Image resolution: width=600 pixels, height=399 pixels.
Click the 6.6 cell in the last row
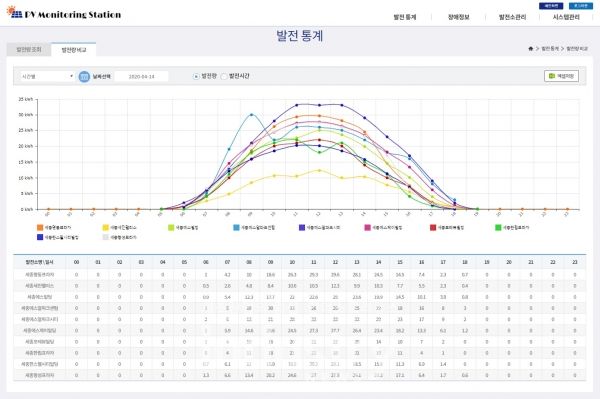[x=227, y=375]
